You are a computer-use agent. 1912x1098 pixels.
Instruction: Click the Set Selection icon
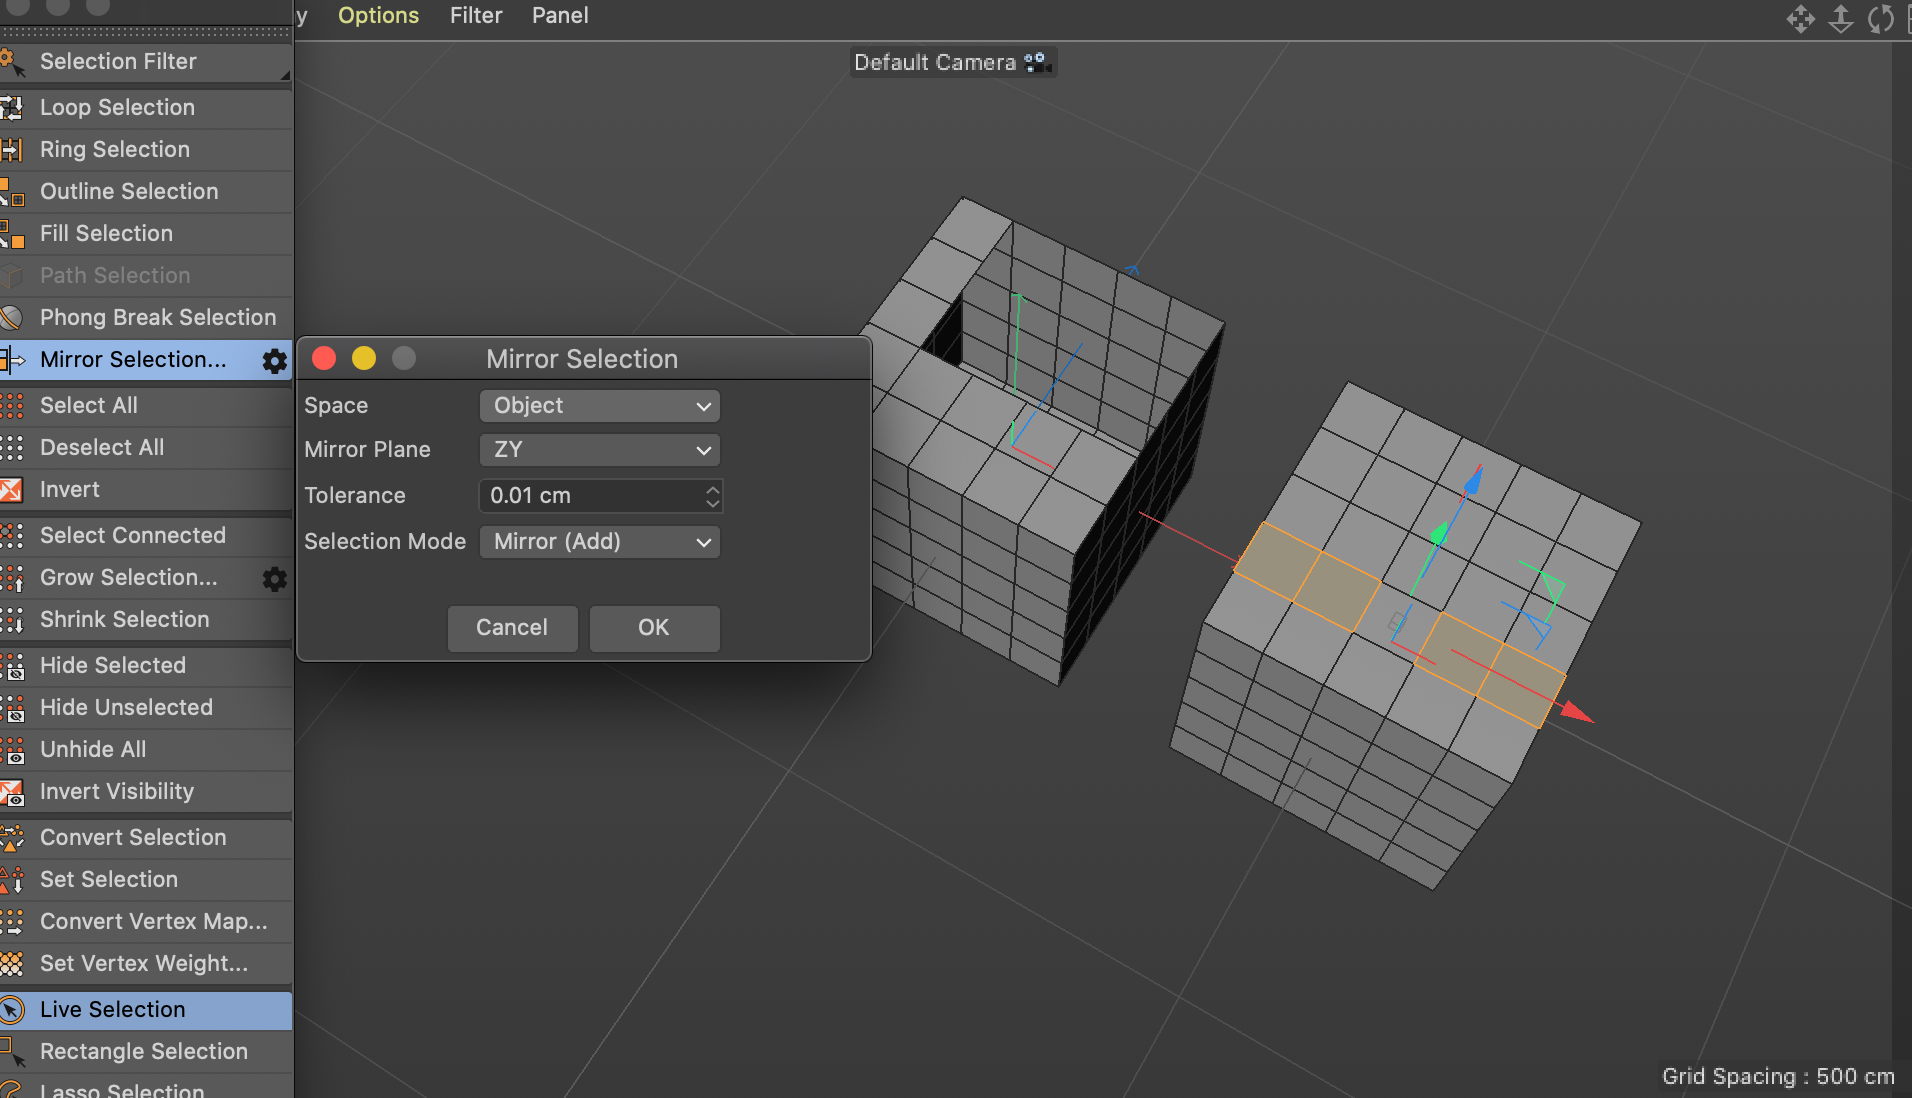12,879
